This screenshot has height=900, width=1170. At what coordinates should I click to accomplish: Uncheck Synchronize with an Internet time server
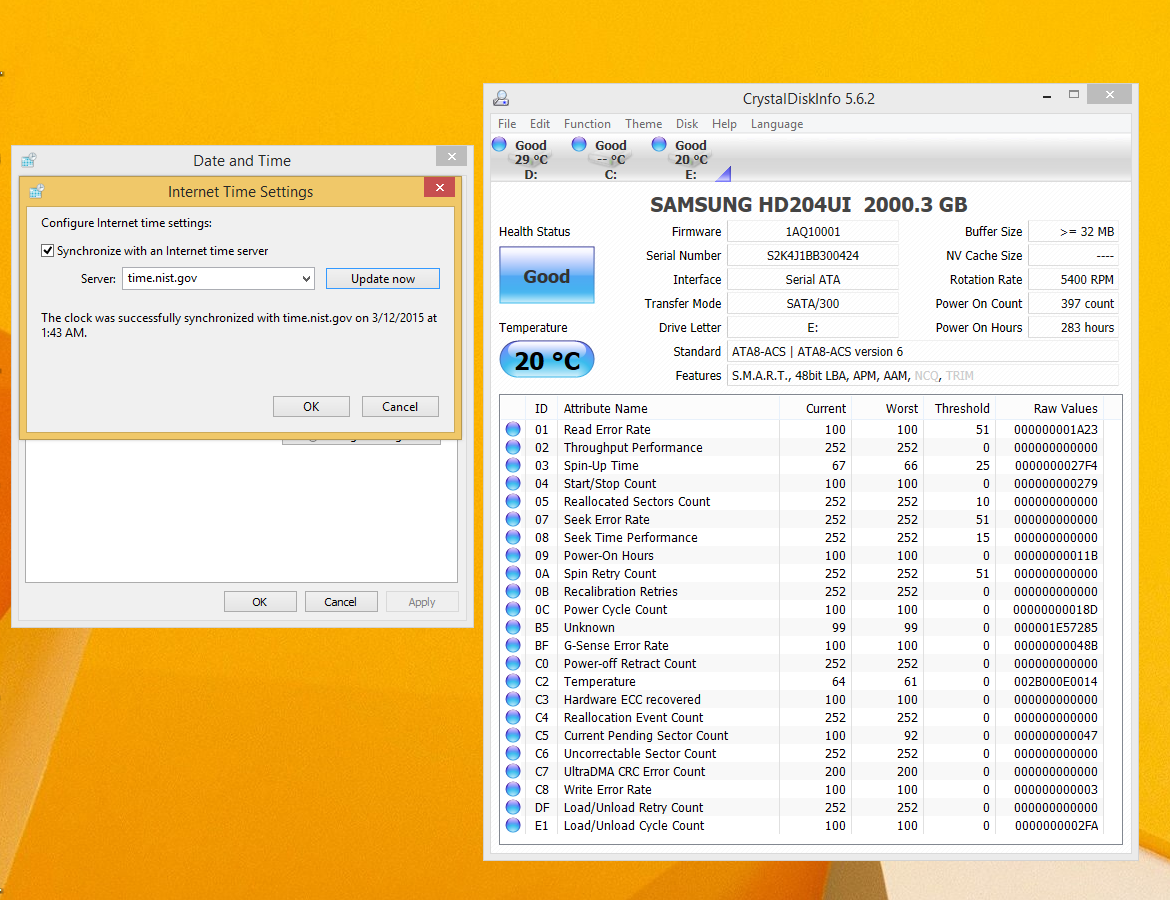click(48, 251)
